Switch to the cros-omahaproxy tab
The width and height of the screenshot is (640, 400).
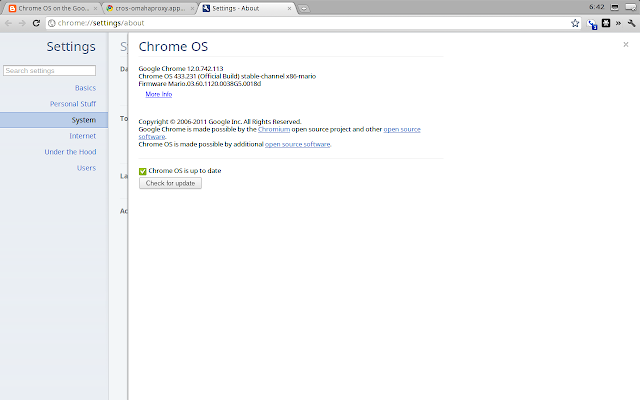[150, 8]
